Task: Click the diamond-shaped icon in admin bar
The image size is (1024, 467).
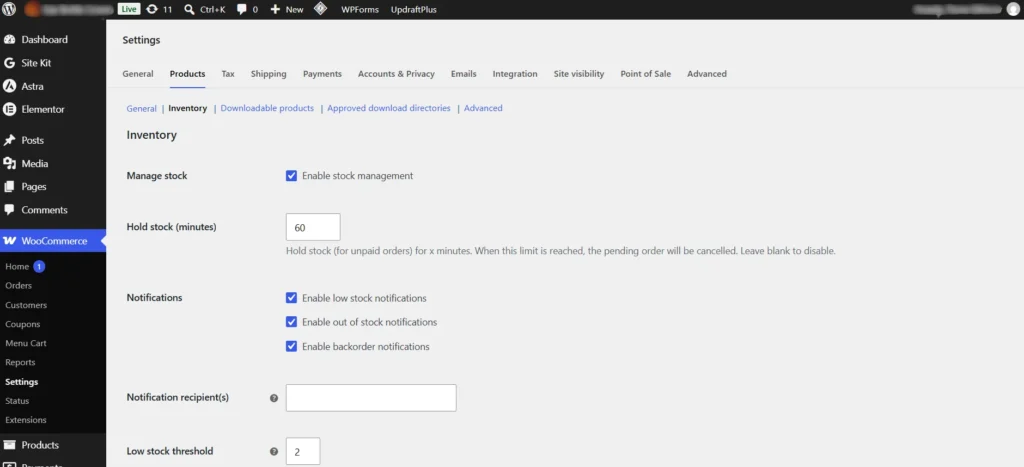Action: tap(320, 9)
